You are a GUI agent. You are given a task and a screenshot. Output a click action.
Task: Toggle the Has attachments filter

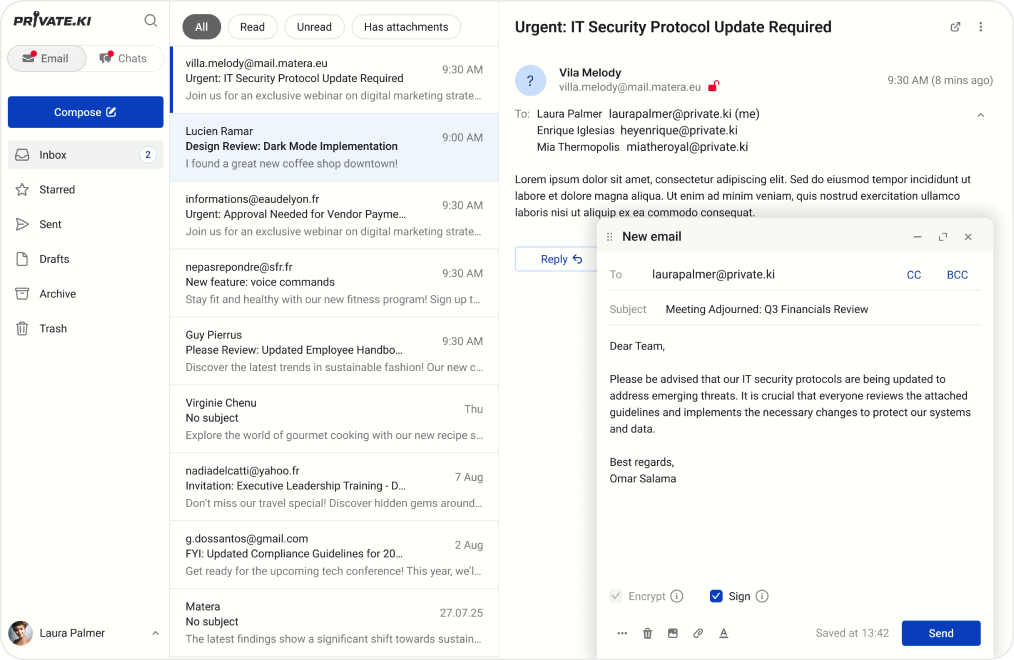point(406,26)
